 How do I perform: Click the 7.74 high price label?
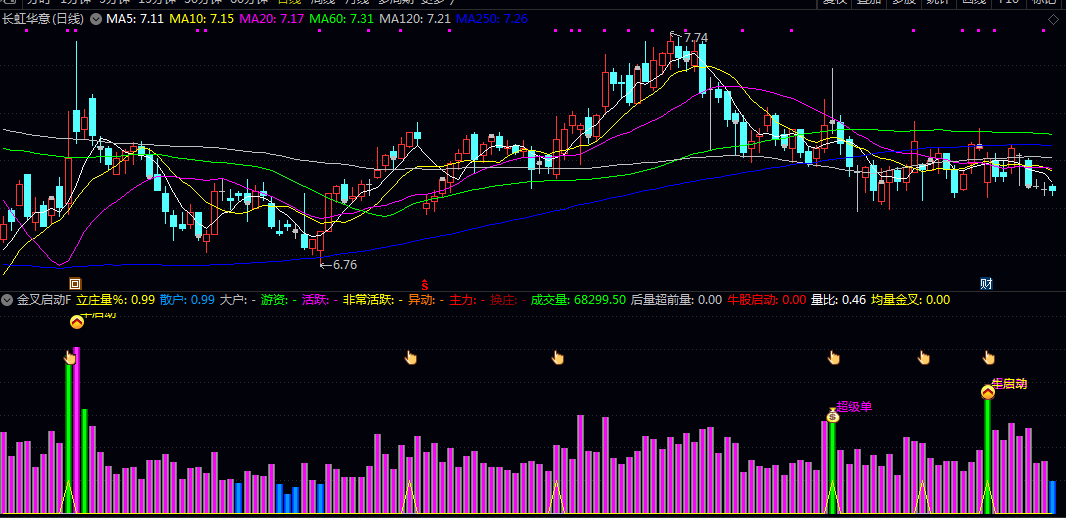coord(695,38)
